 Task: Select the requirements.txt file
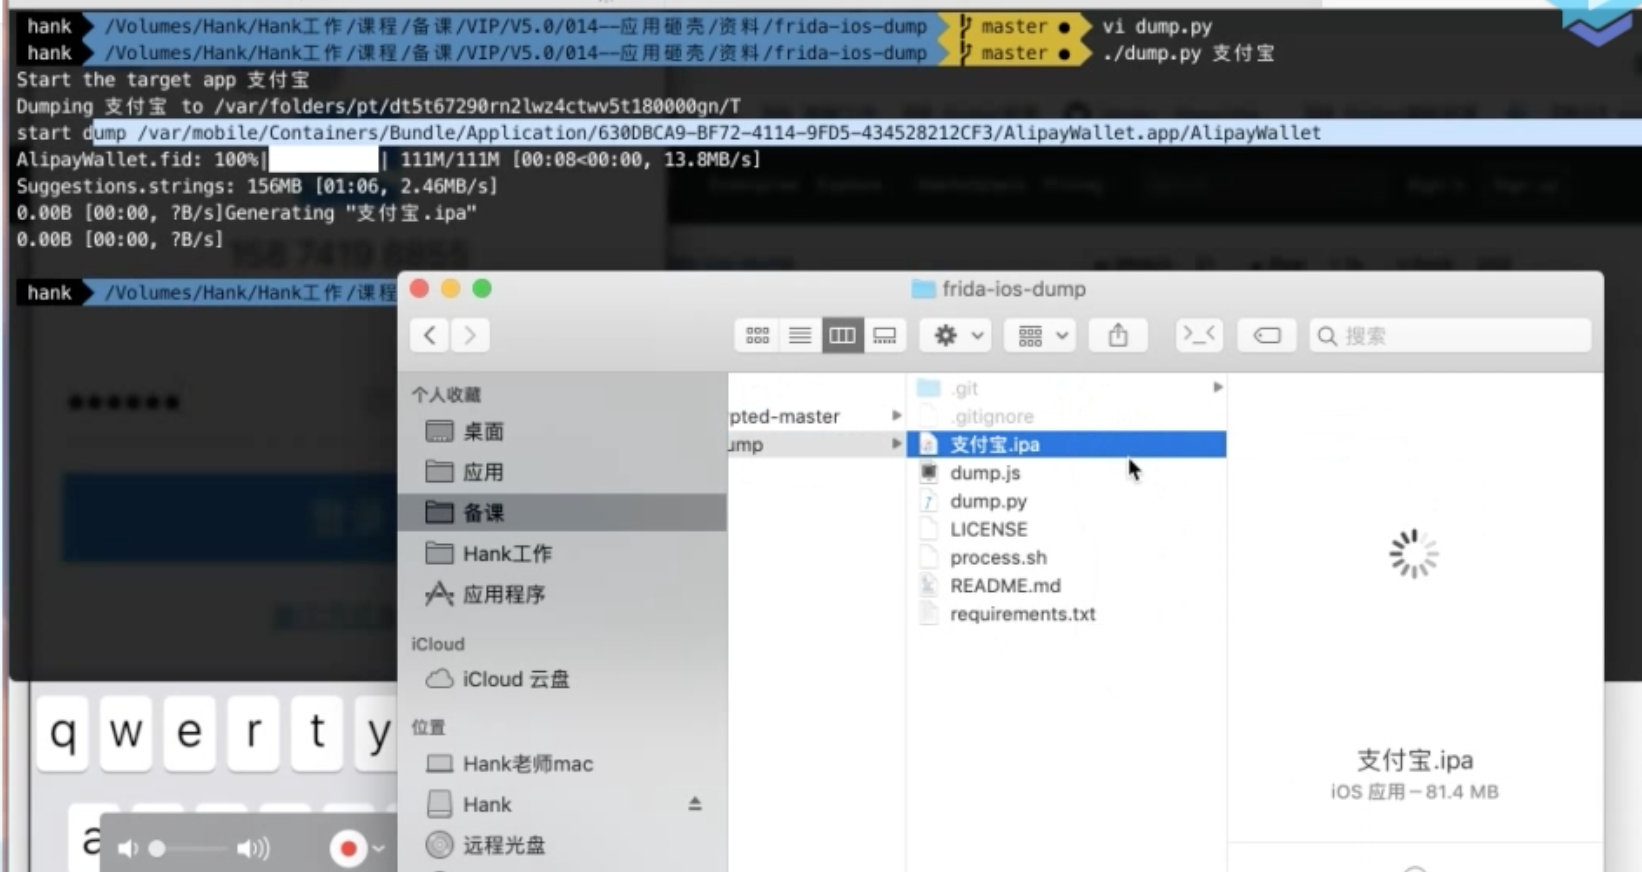point(1066,614)
